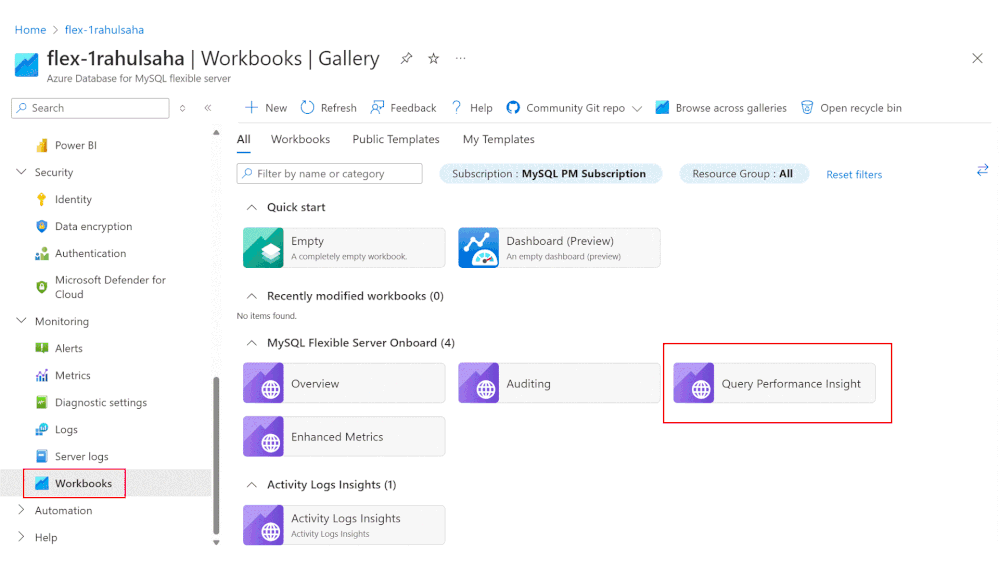
Task: Collapse the Security section in sidebar
Action: pos(22,172)
